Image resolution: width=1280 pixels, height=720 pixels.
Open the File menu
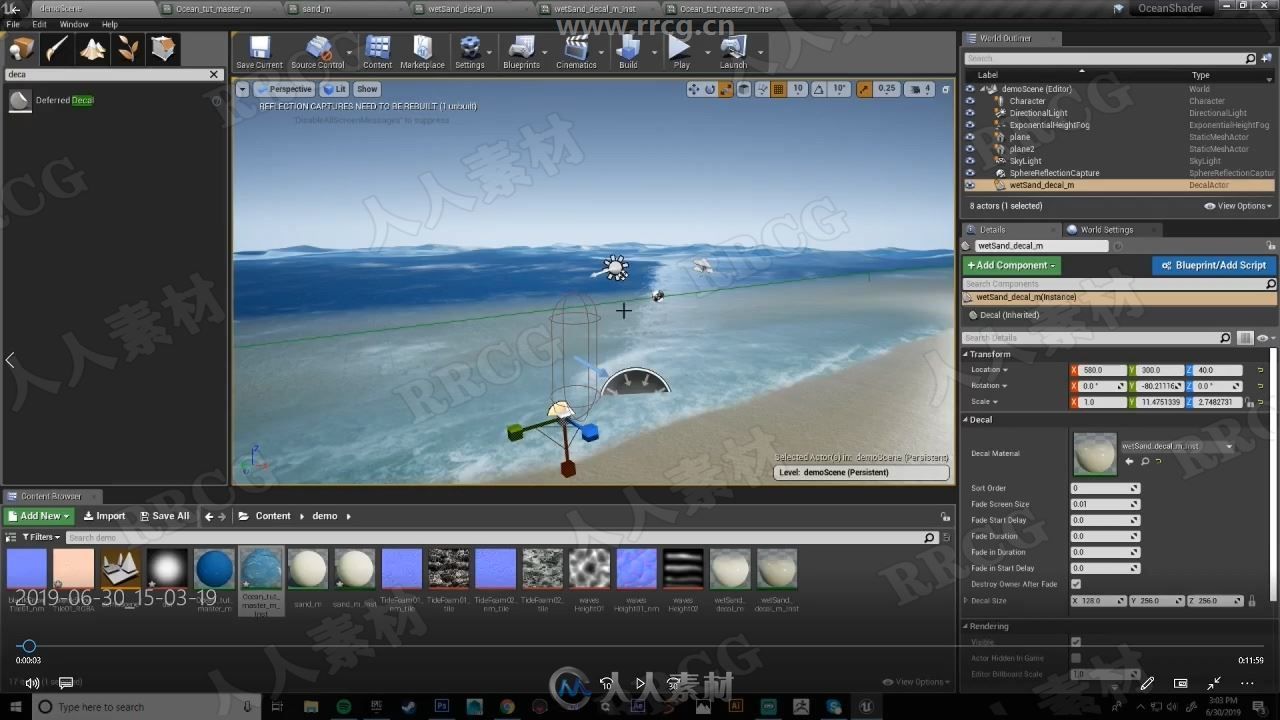[x=13, y=24]
